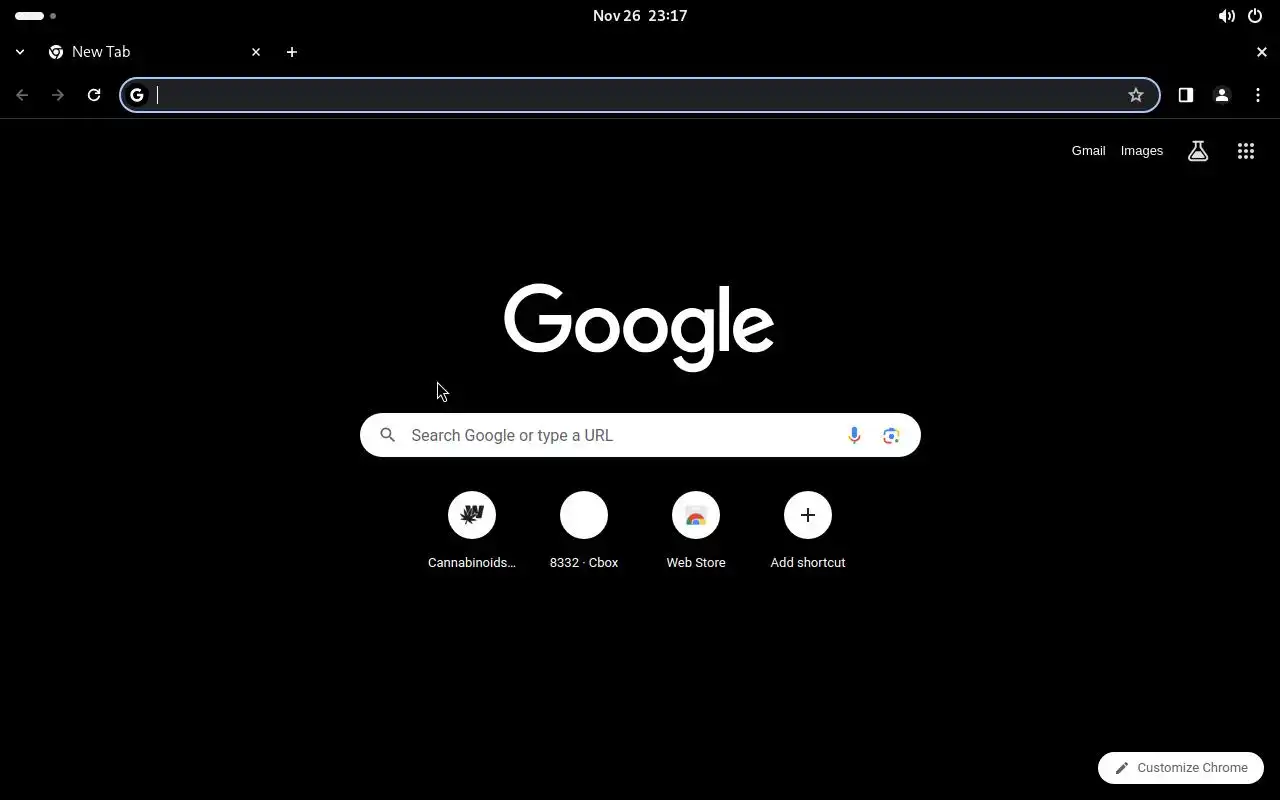1280x800 pixels.
Task: Open the clock showing Nov 26 23:17
Action: point(640,16)
